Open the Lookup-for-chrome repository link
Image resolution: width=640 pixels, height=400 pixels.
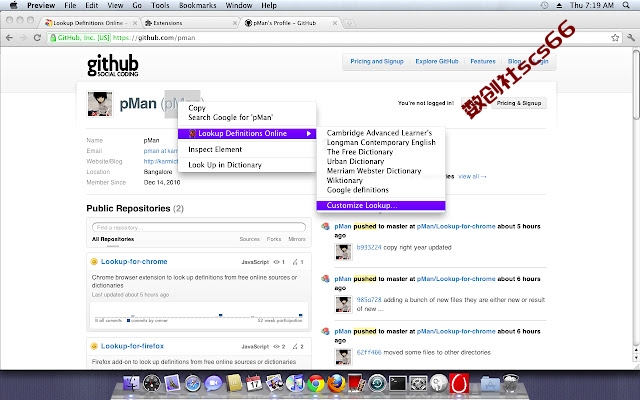(134, 262)
